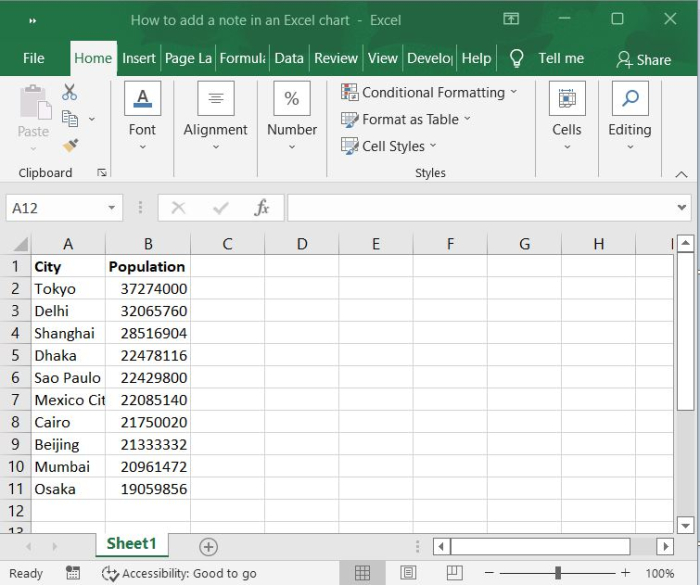Select the Population header cell
This screenshot has width=700, height=585.
[x=148, y=267]
